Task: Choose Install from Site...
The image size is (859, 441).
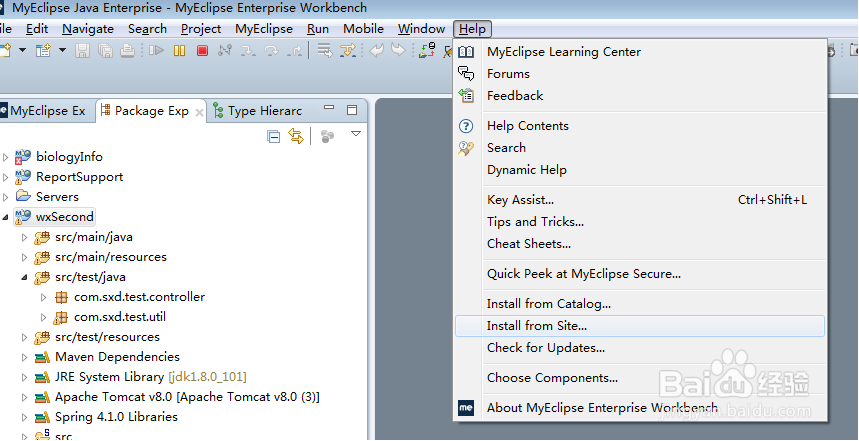Action: (640, 325)
